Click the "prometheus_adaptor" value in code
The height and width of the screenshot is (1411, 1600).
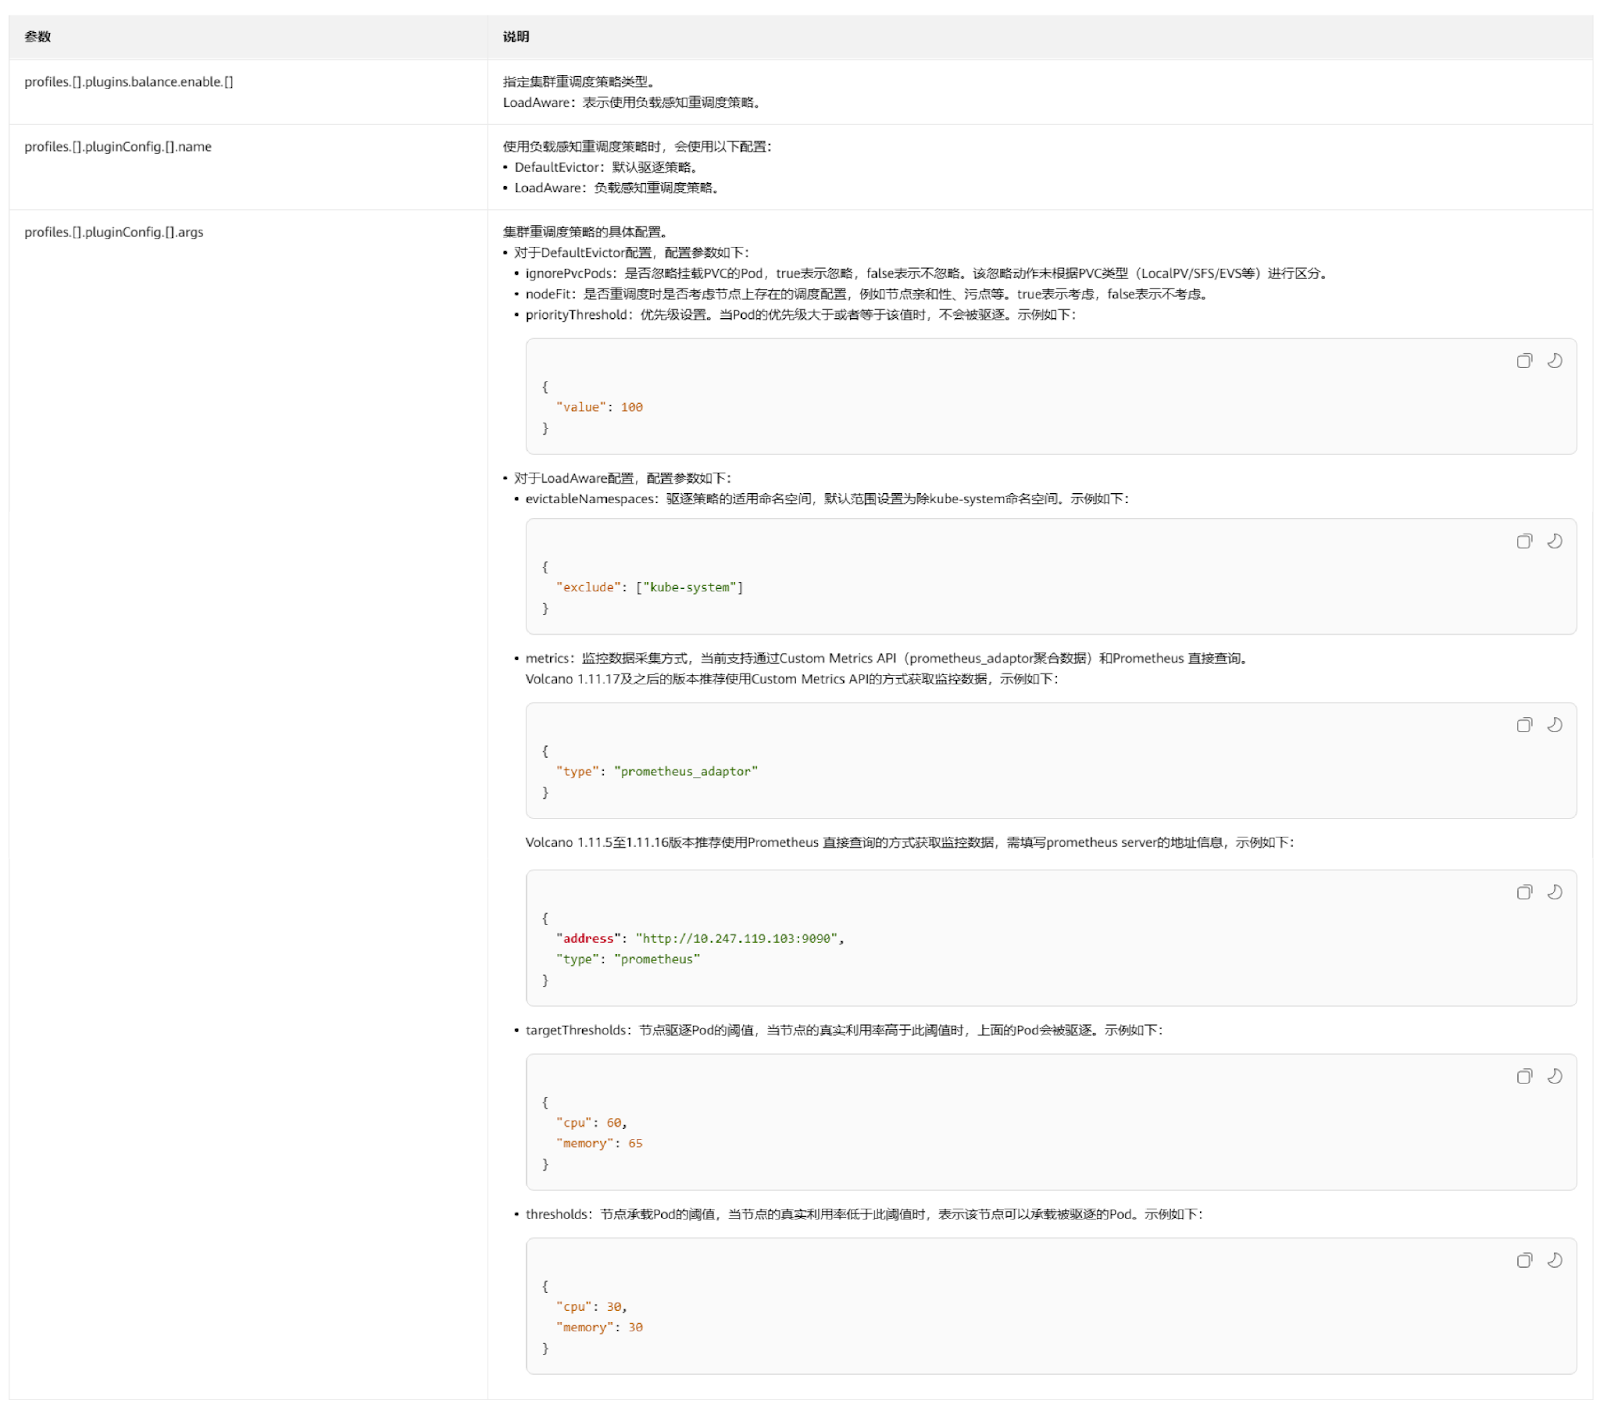click(686, 772)
